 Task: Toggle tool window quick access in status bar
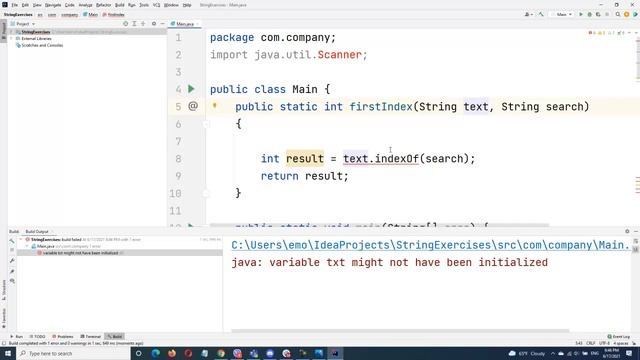click(4, 343)
